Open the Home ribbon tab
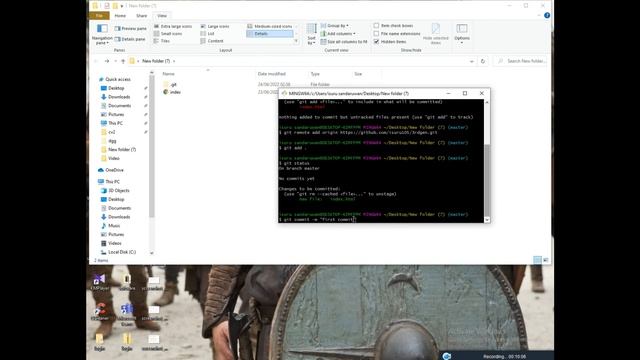The image size is (640, 360). point(120,16)
